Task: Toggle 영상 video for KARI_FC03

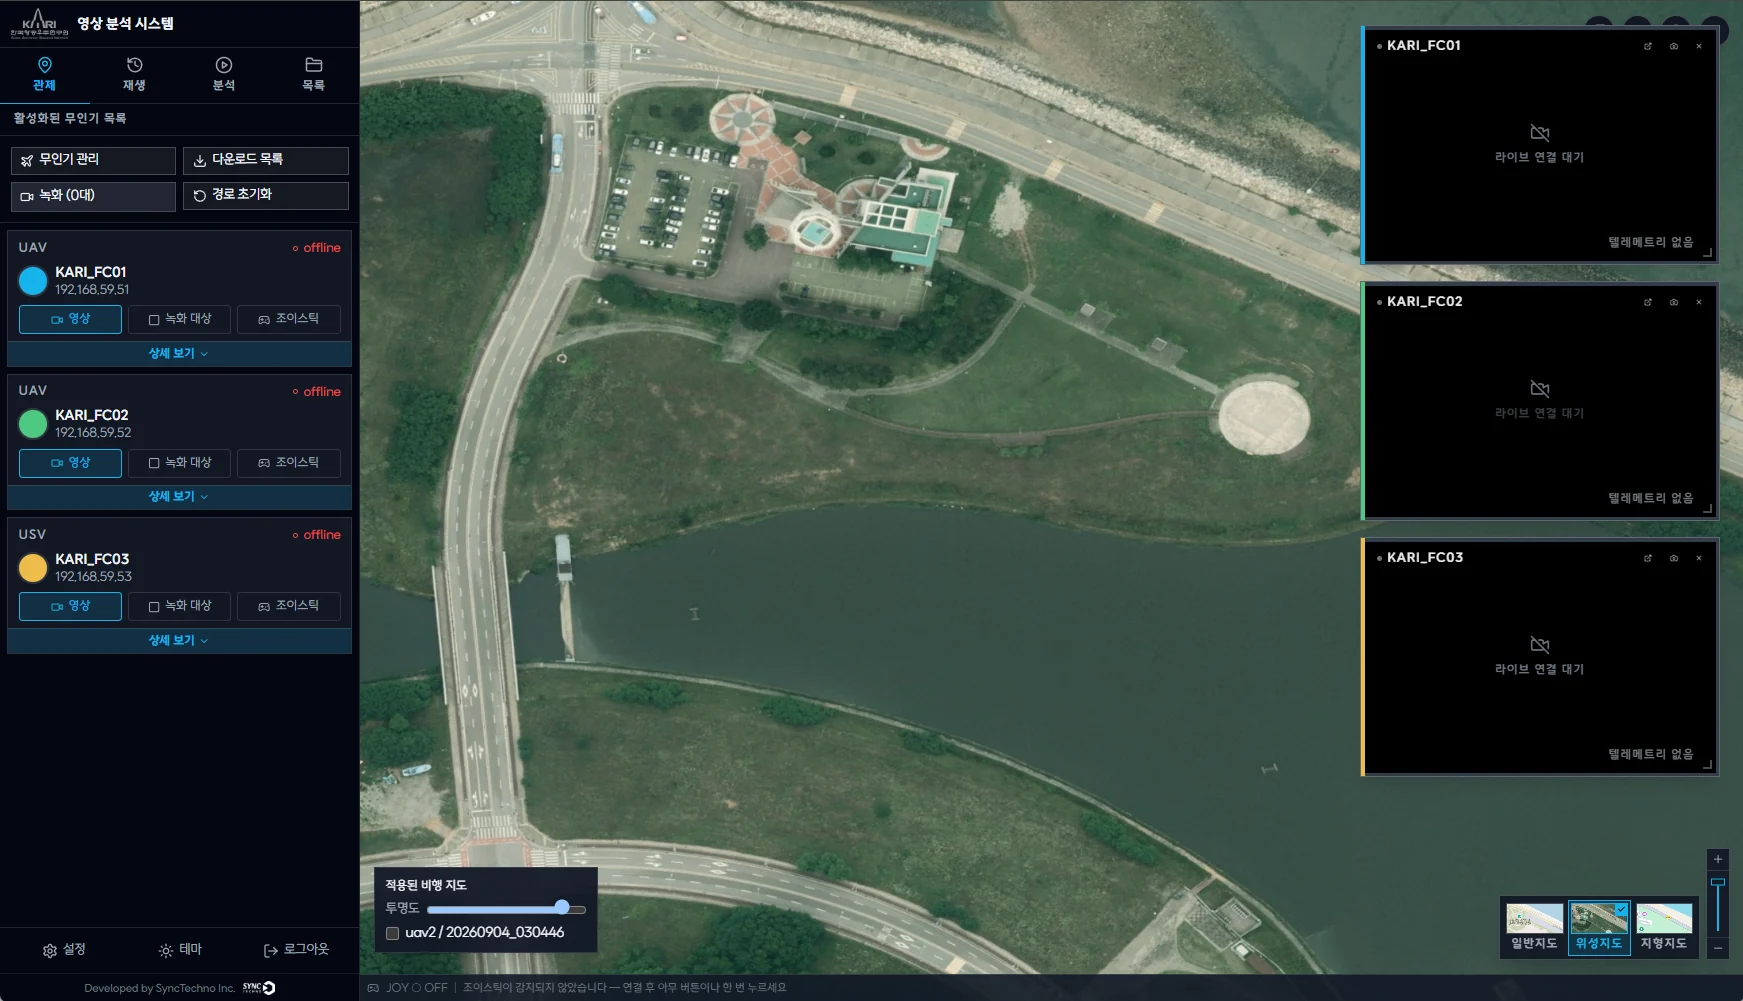Action: (x=71, y=606)
